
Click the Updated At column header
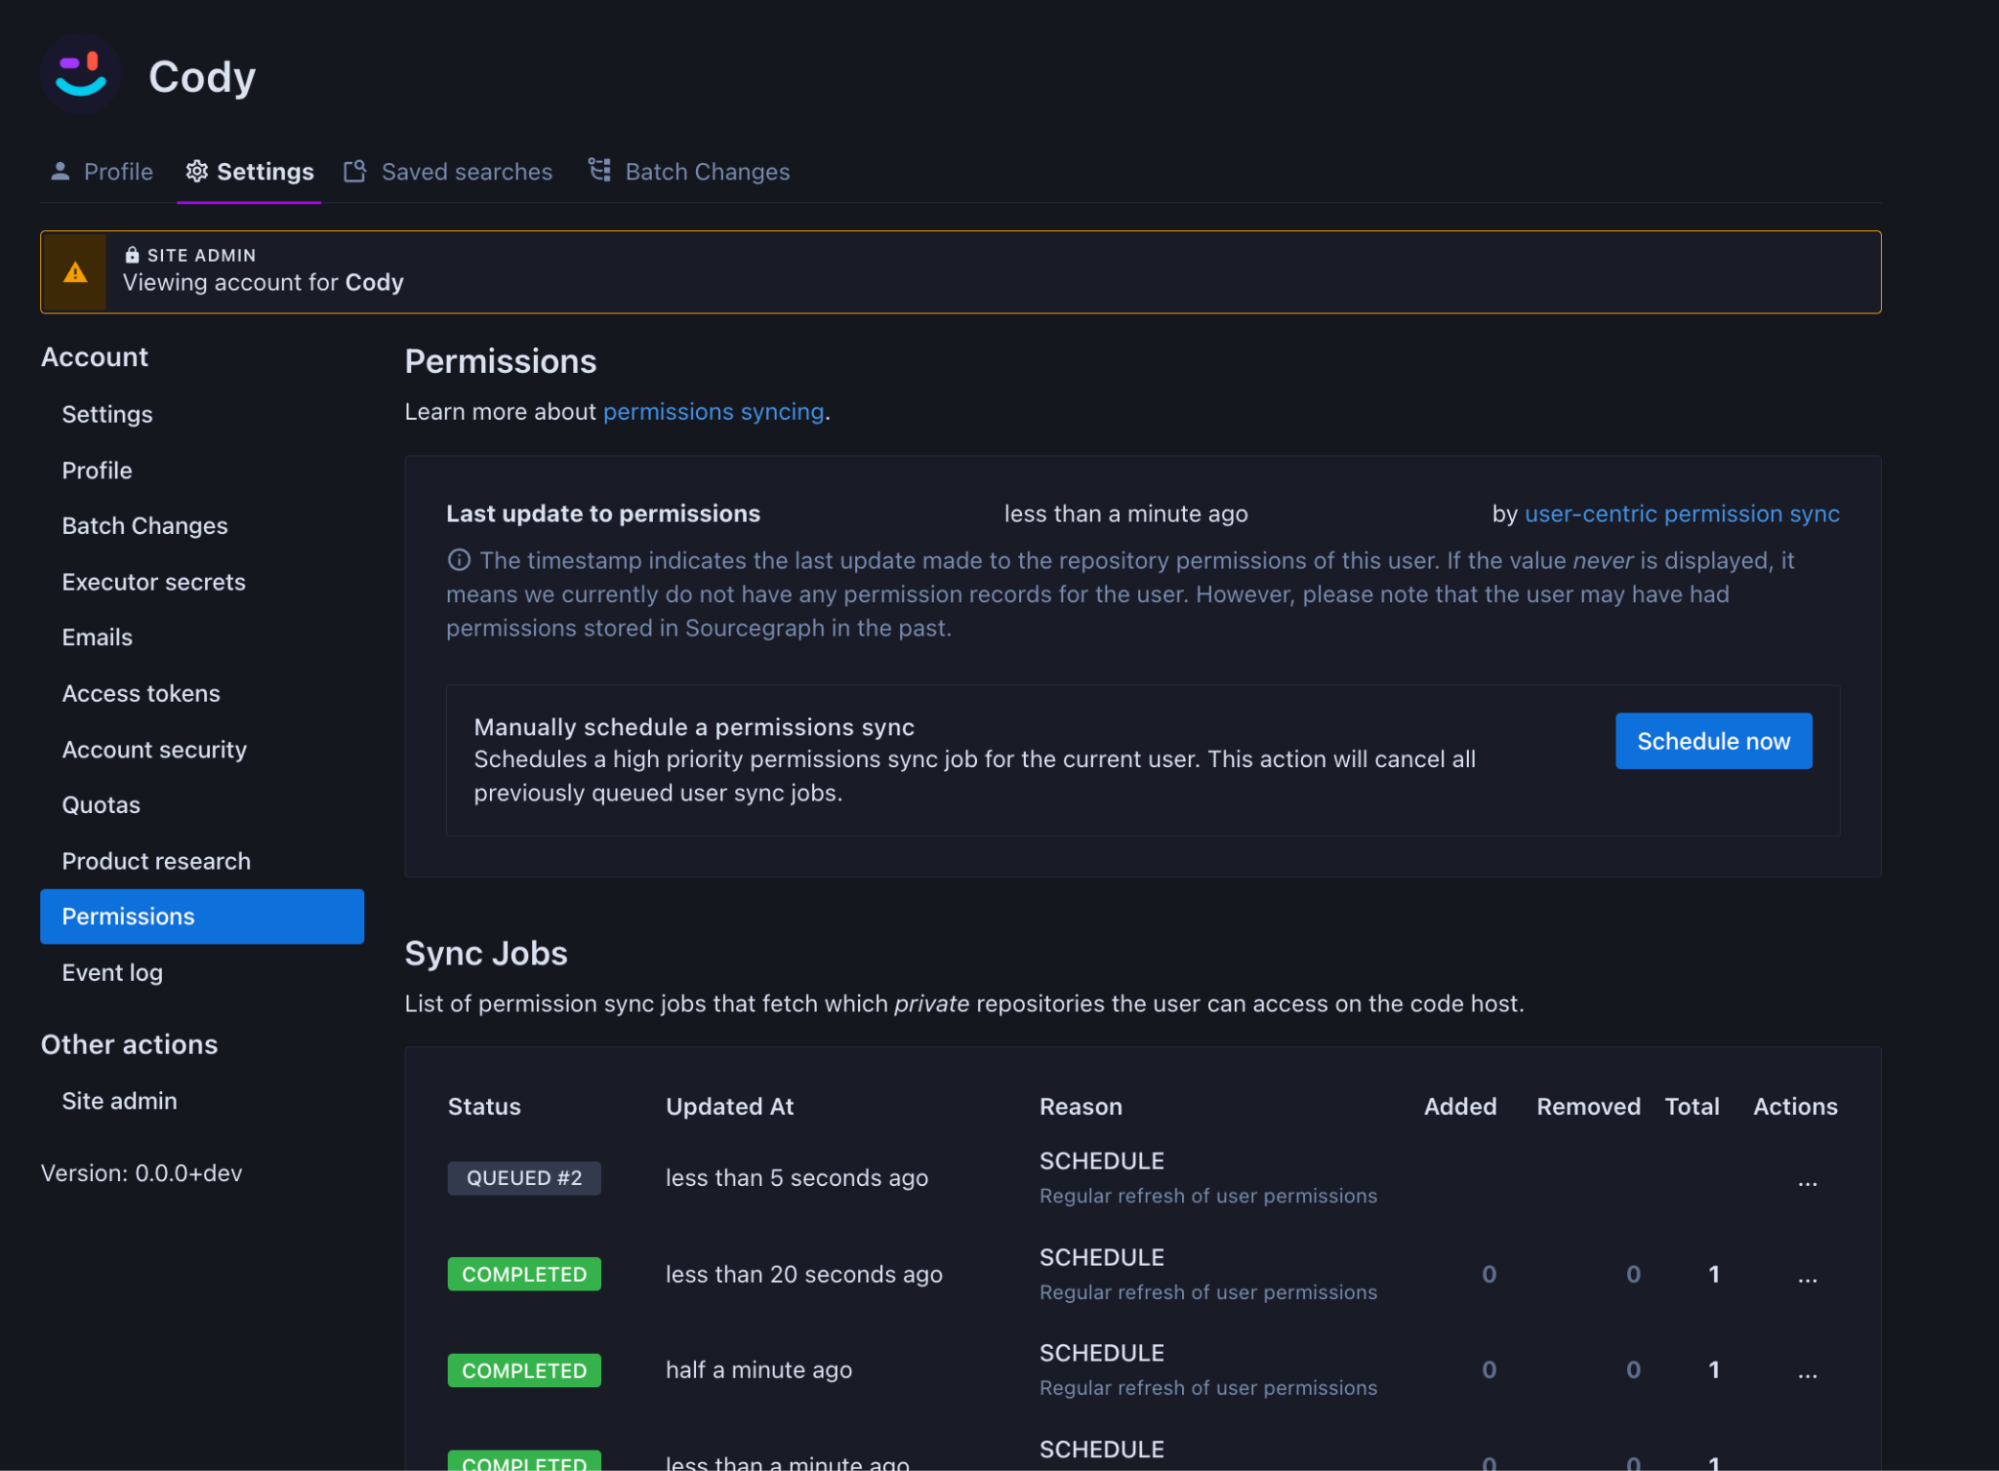730,1107
